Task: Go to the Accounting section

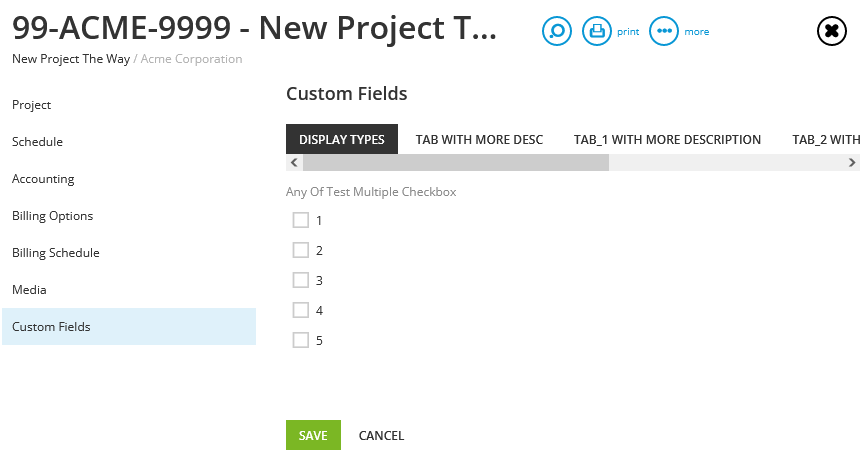Action: pyautogui.click(x=43, y=179)
